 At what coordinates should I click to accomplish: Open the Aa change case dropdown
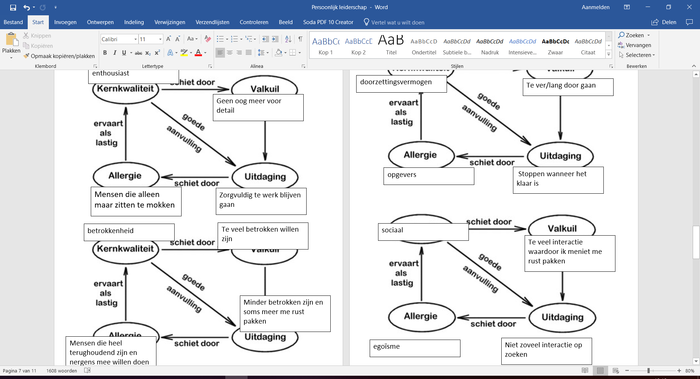[x=192, y=39]
